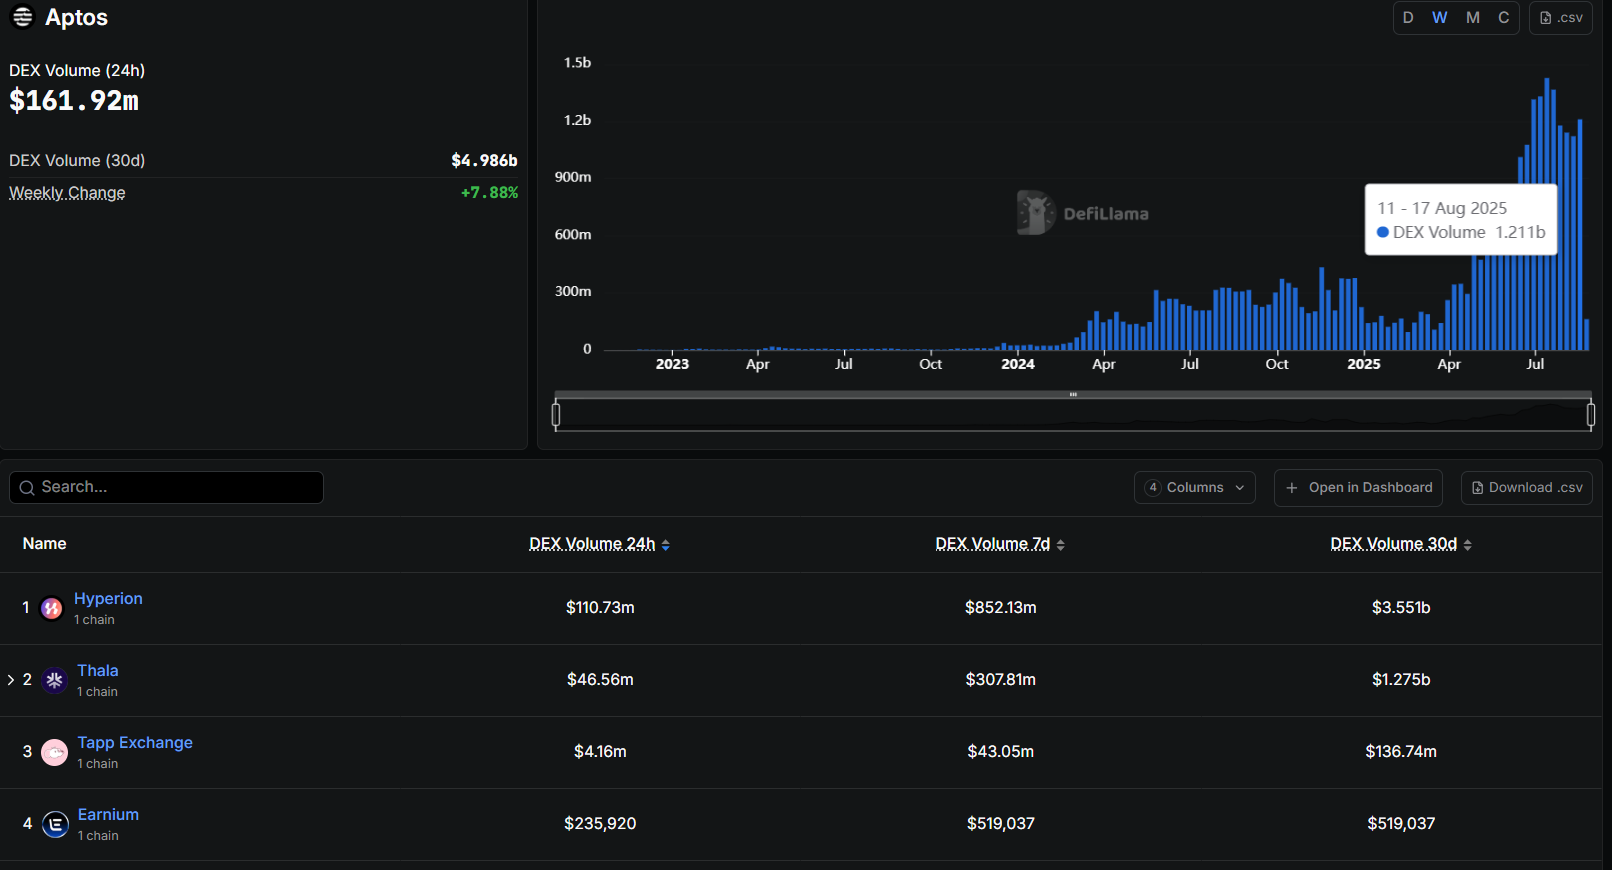
Task: Click the right range slider handle
Action: [1590, 414]
